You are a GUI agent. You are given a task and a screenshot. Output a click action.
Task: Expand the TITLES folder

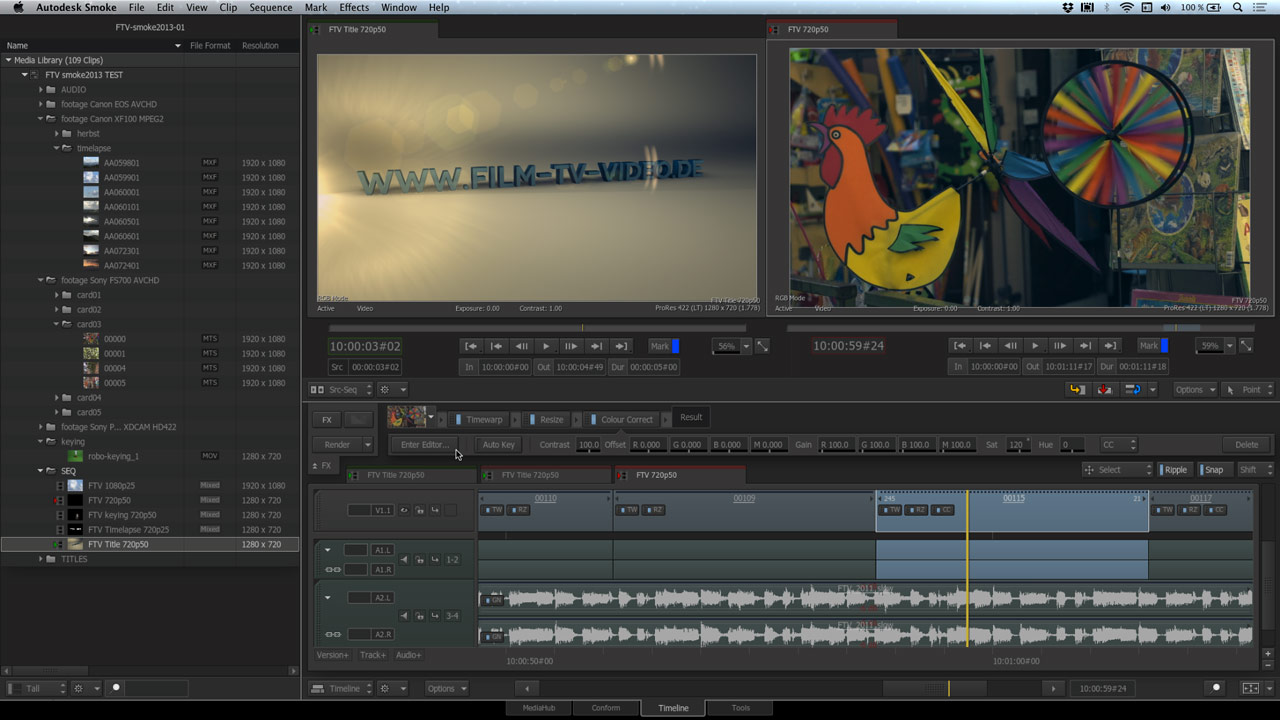coord(41,559)
